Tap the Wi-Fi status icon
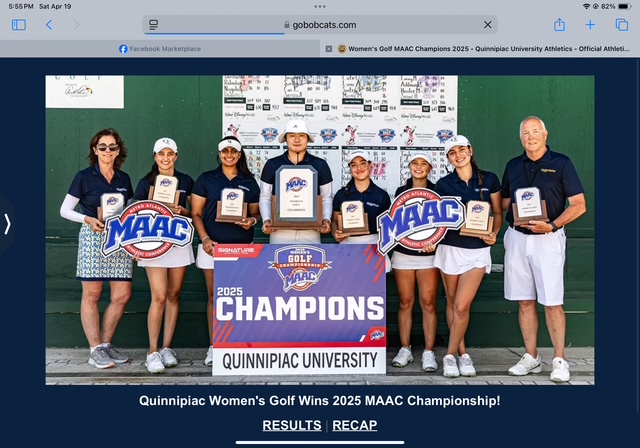The width and height of the screenshot is (640, 448). click(x=587, y=6)
